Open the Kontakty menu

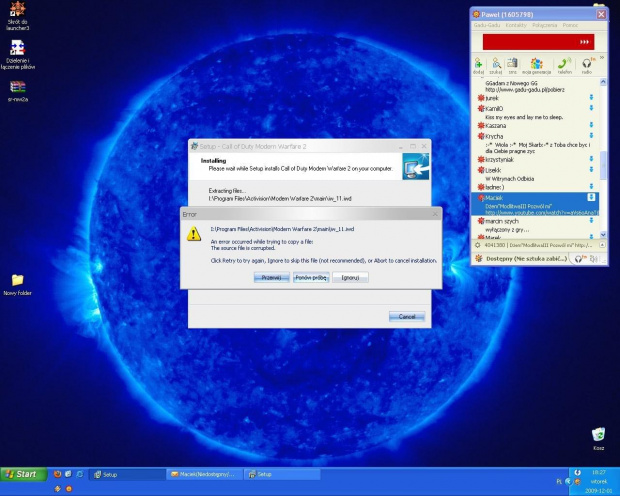click(516, 25)
